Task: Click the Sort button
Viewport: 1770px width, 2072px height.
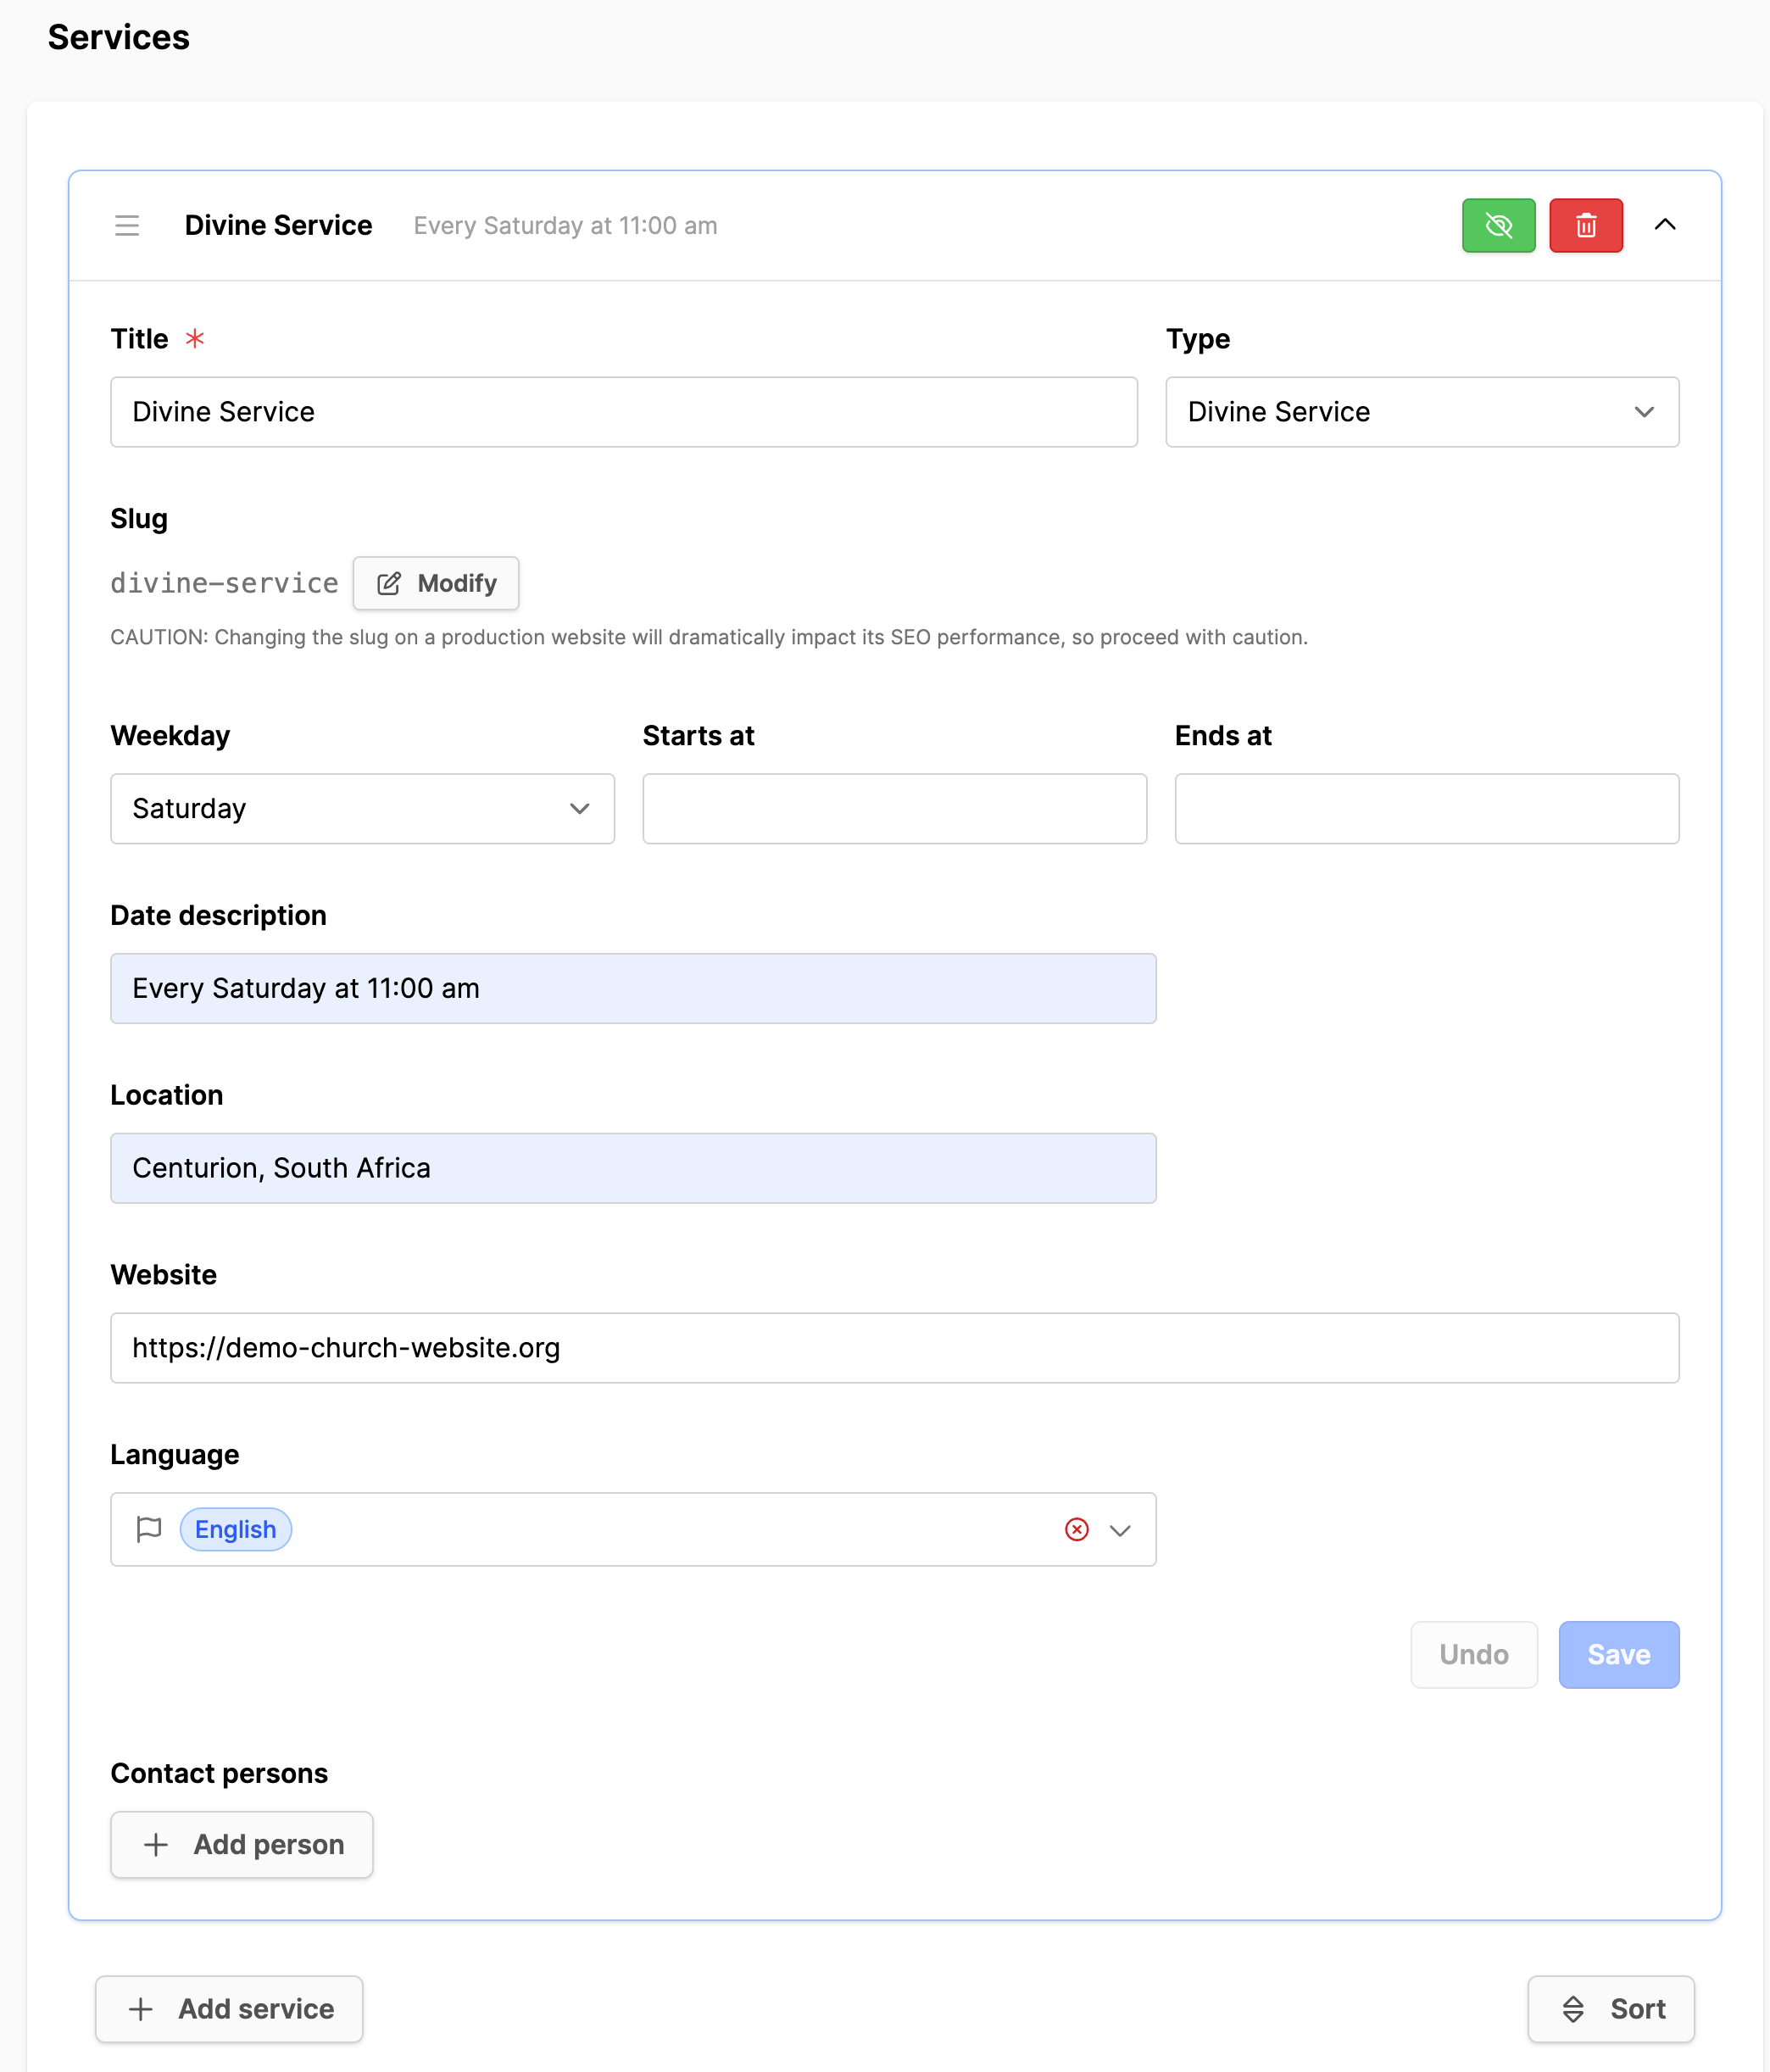Action: 1610,2008
